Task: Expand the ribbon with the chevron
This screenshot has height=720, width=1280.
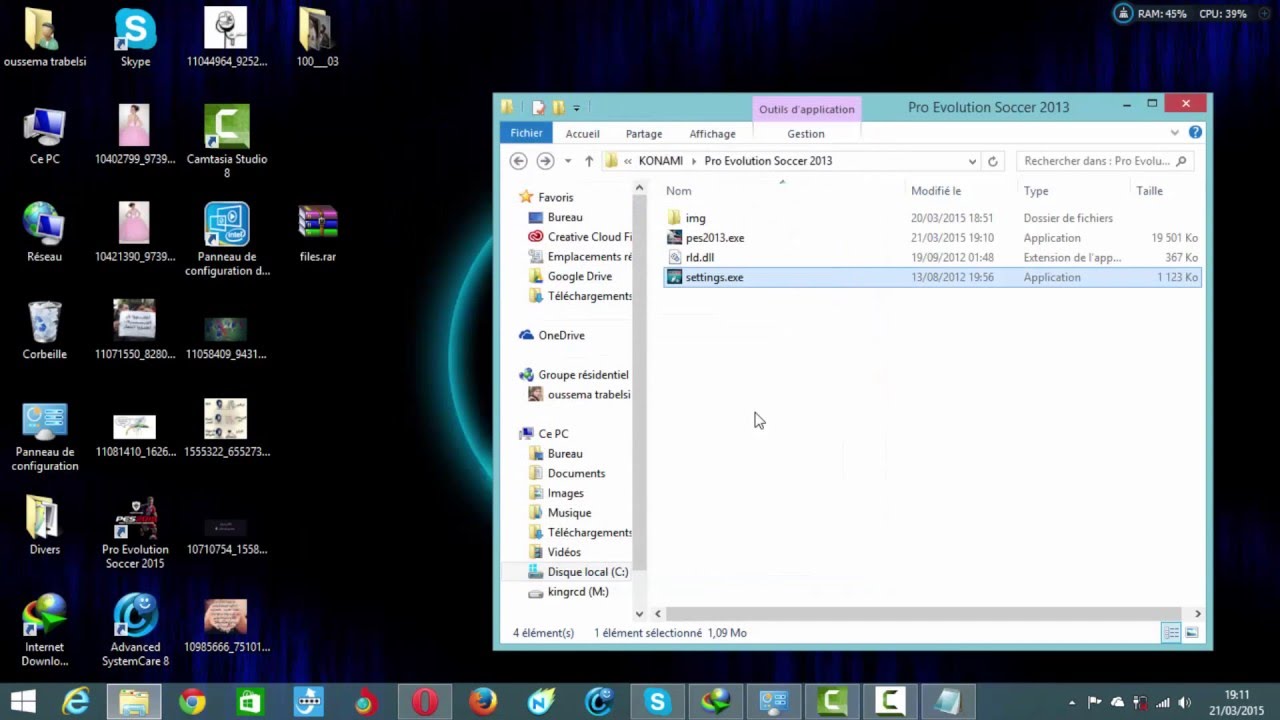Action: [x=1175, y=132]
